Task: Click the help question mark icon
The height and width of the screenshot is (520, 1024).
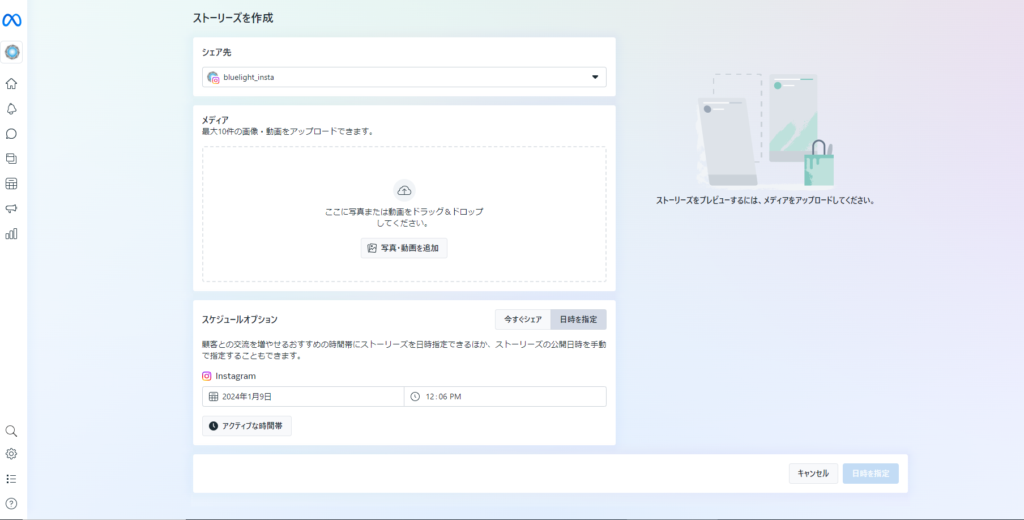Action: click(x=12, y=503)
